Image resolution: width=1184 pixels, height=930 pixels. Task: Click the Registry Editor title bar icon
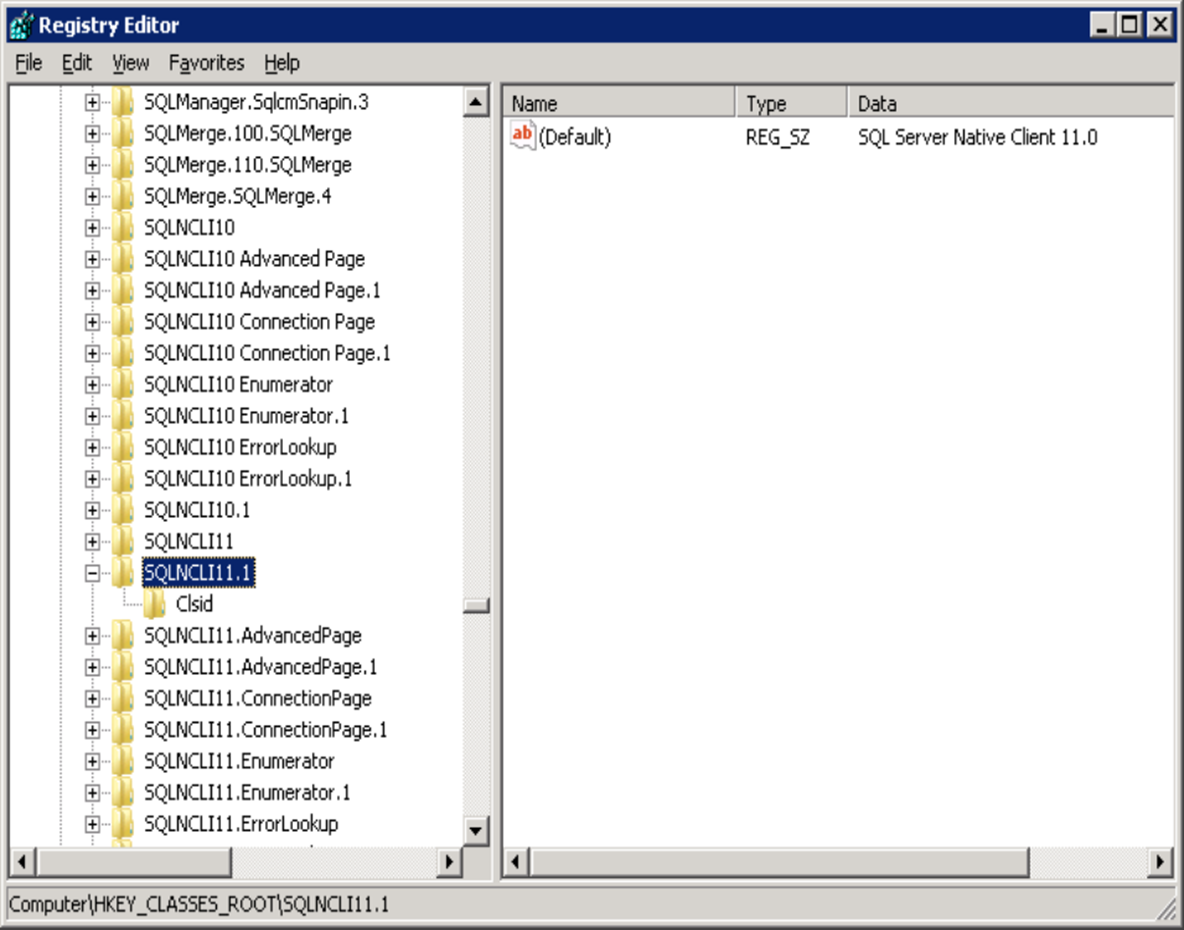pos(21,25)
